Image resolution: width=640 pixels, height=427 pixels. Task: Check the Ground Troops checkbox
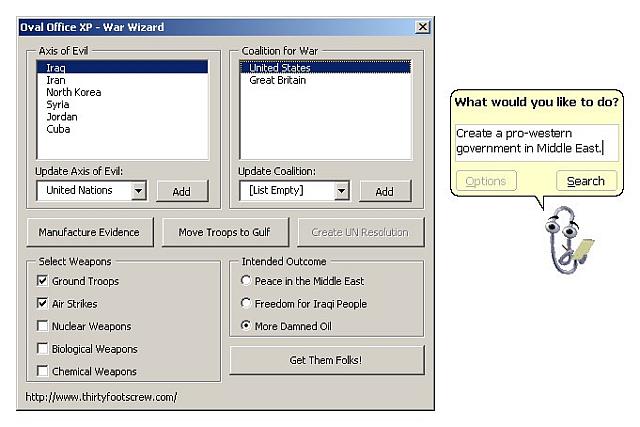[x=42, y=281]
